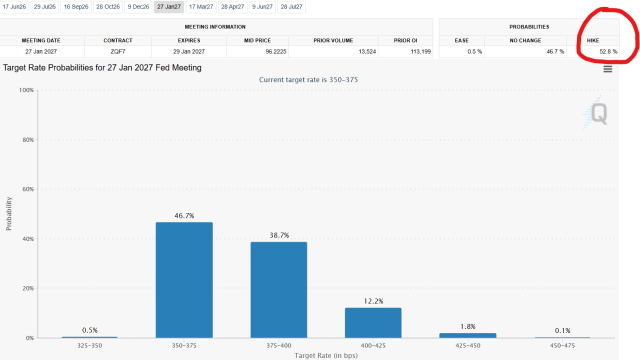Click the EXPIRES column header
The height and width of the screenshot is (360, 640).
click(x=189, y=40)
